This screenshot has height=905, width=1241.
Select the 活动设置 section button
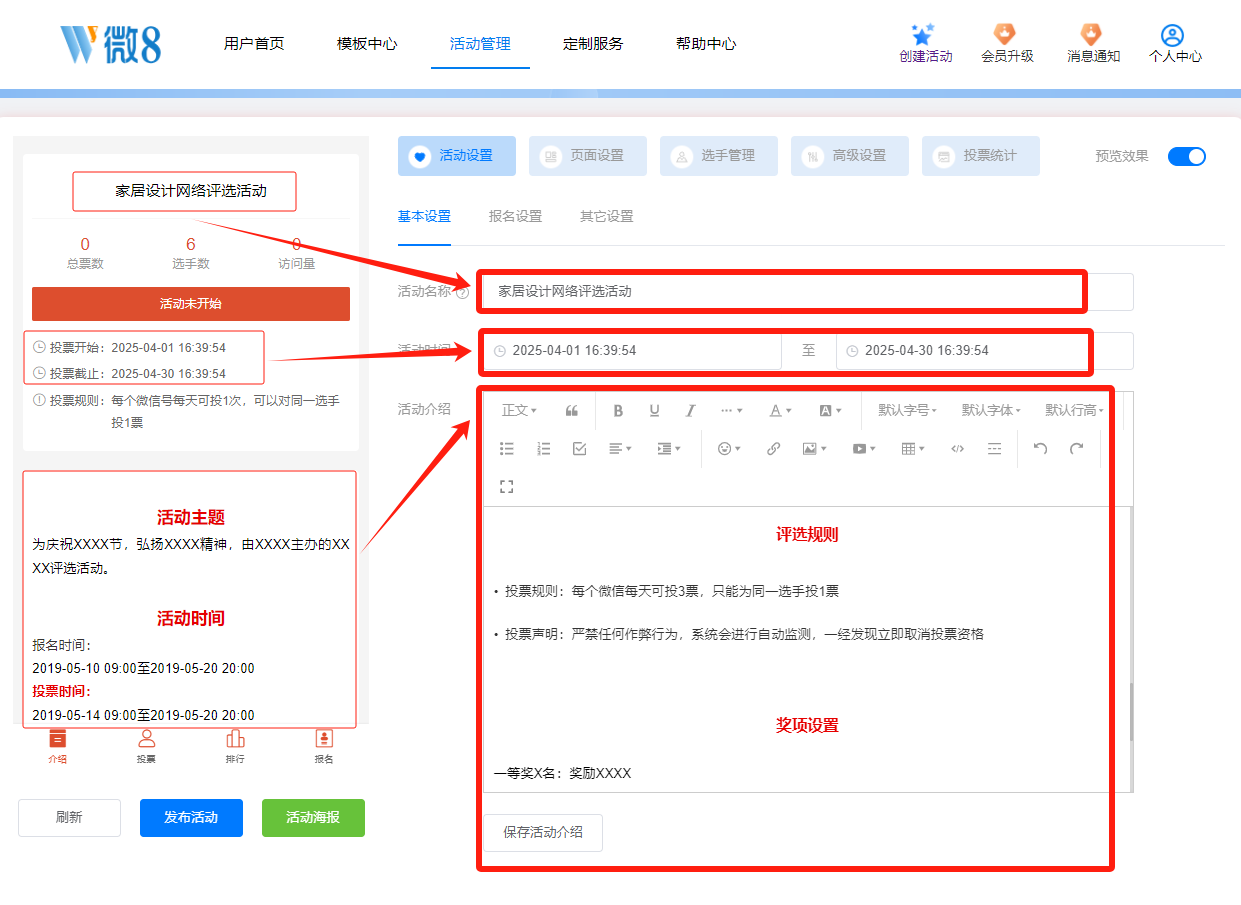pyautogui.click(x=457, y=156)
